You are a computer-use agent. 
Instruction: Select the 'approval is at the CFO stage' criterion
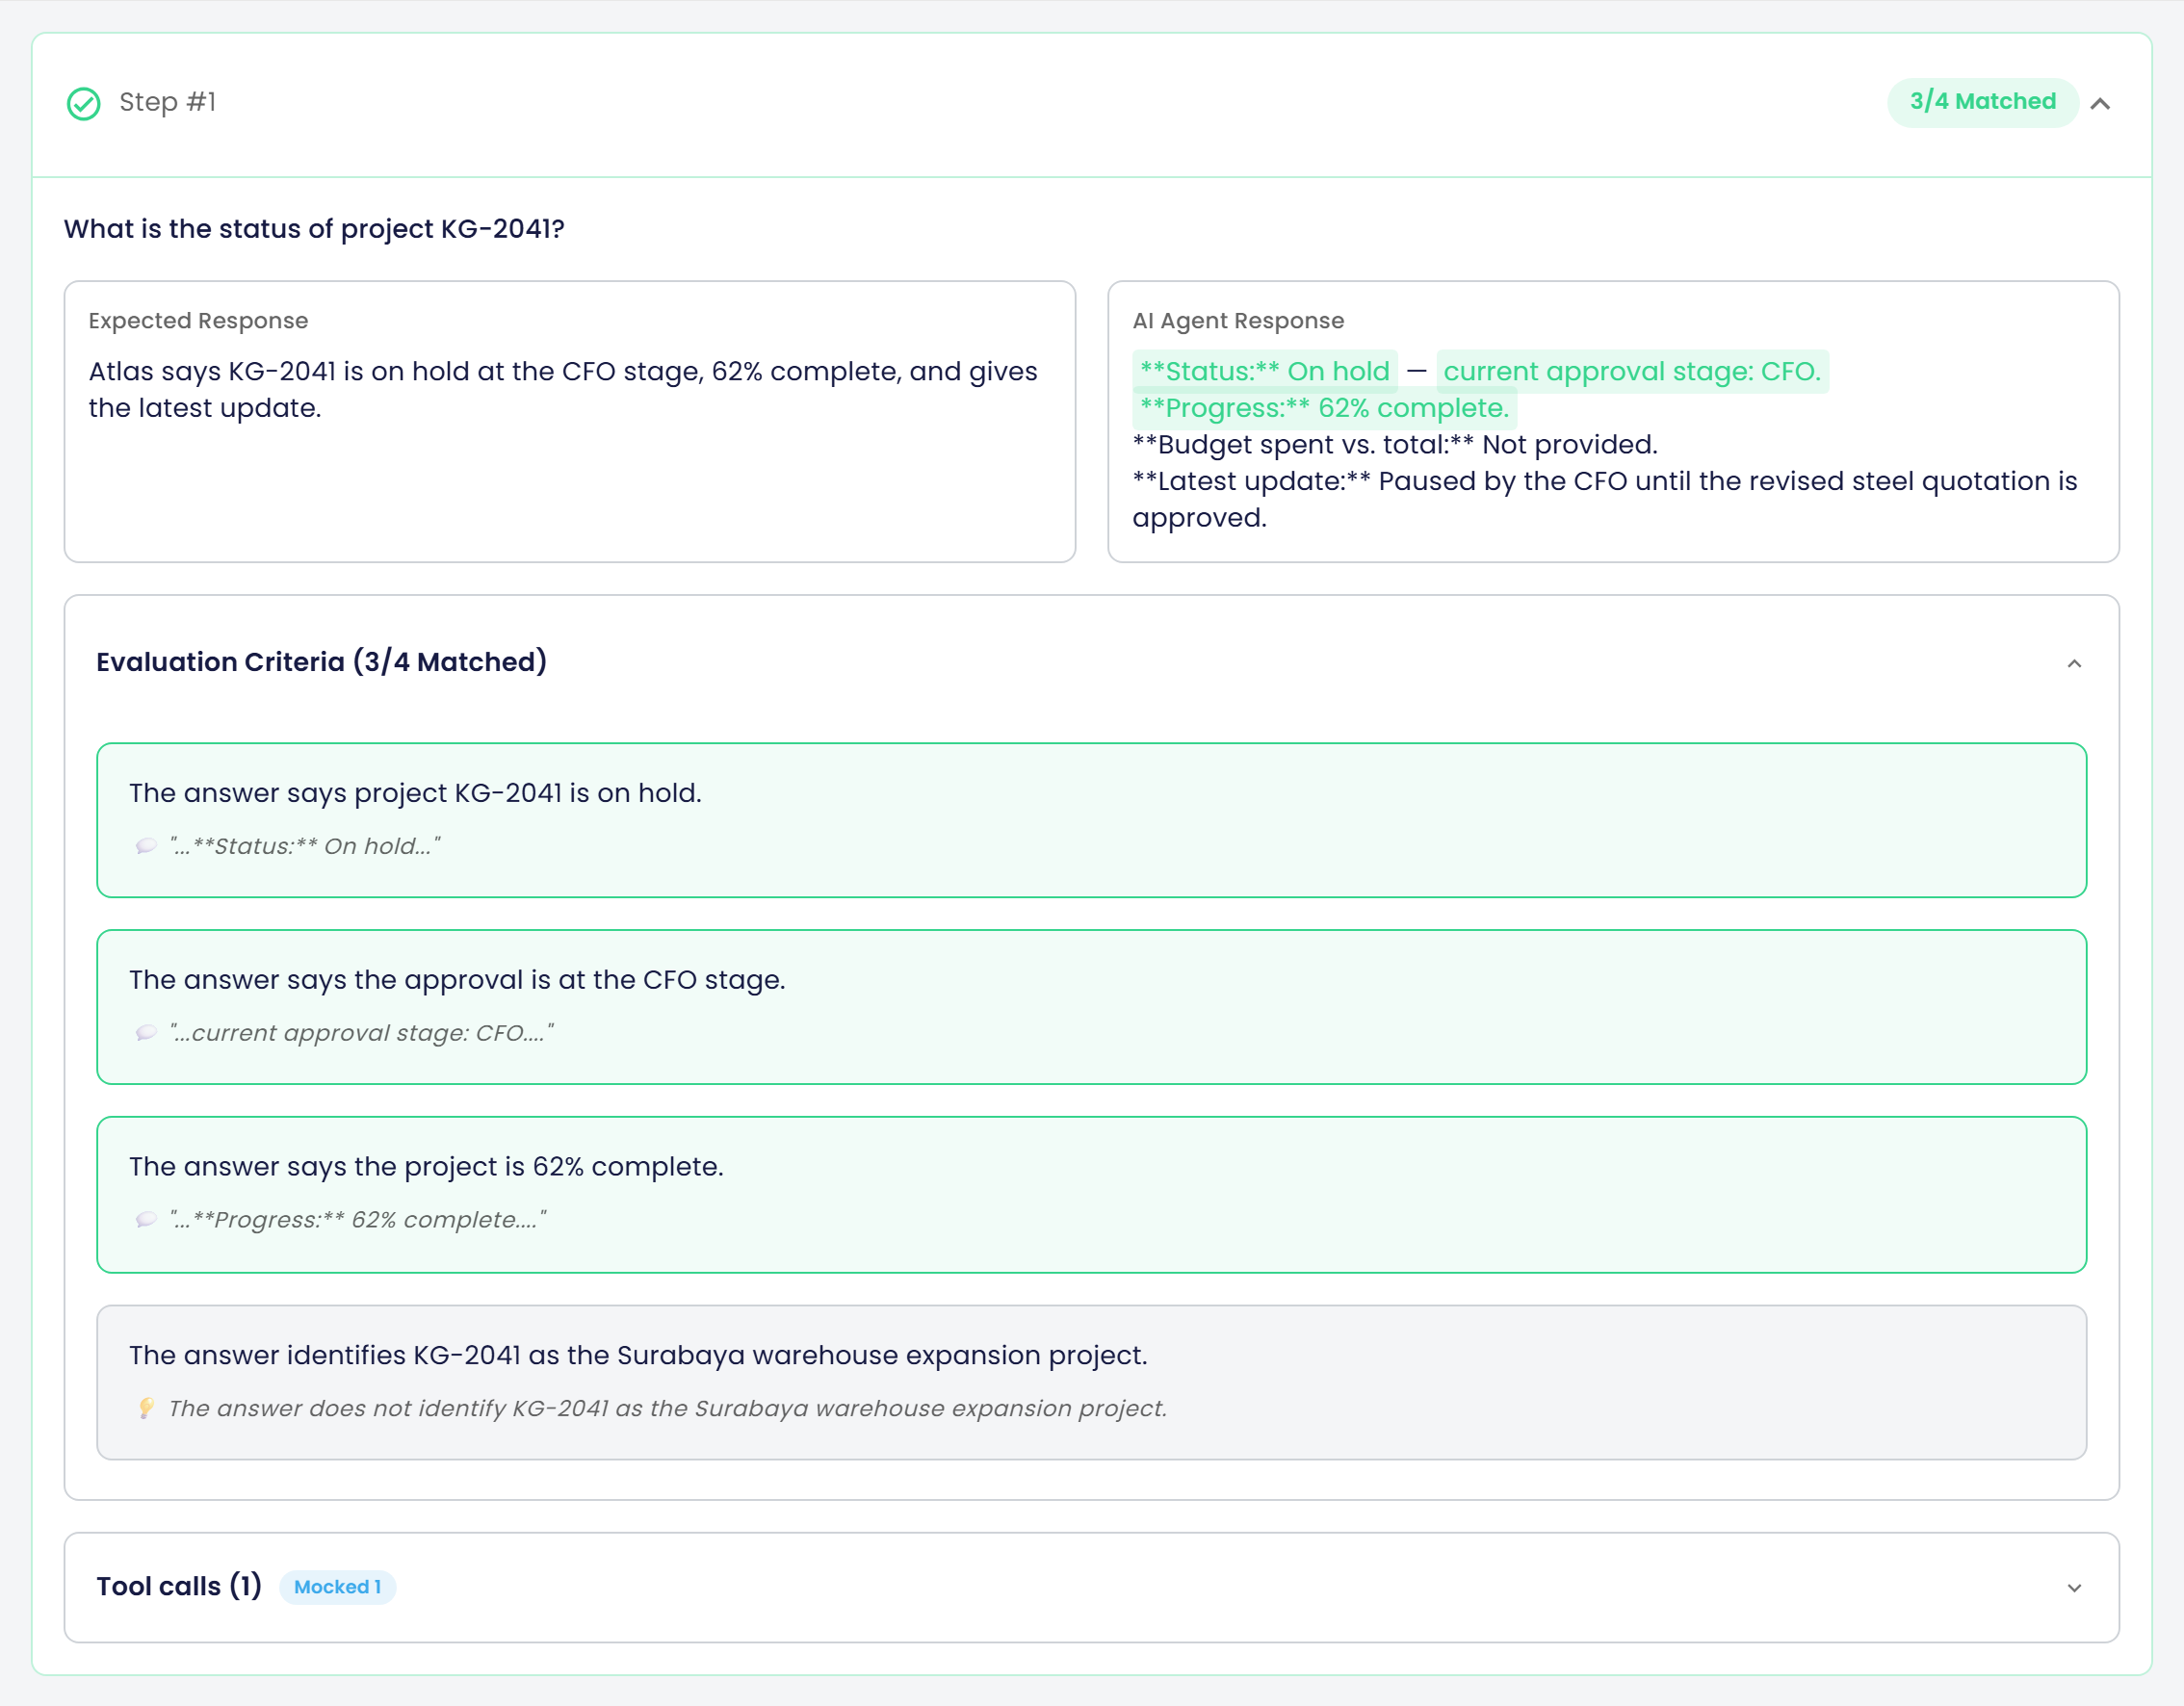coord(1091,1007)
